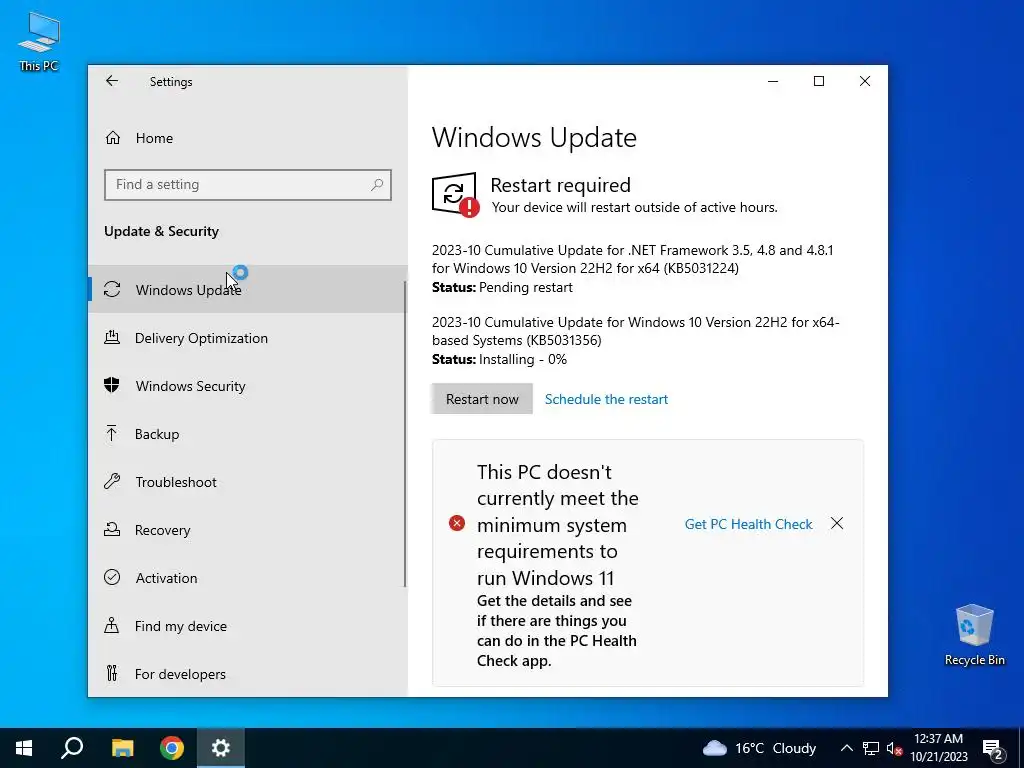This screenshot has height=768, width=1024.
Task: Open the taskbar clock showing 12:37 AM
Action: 938,748
